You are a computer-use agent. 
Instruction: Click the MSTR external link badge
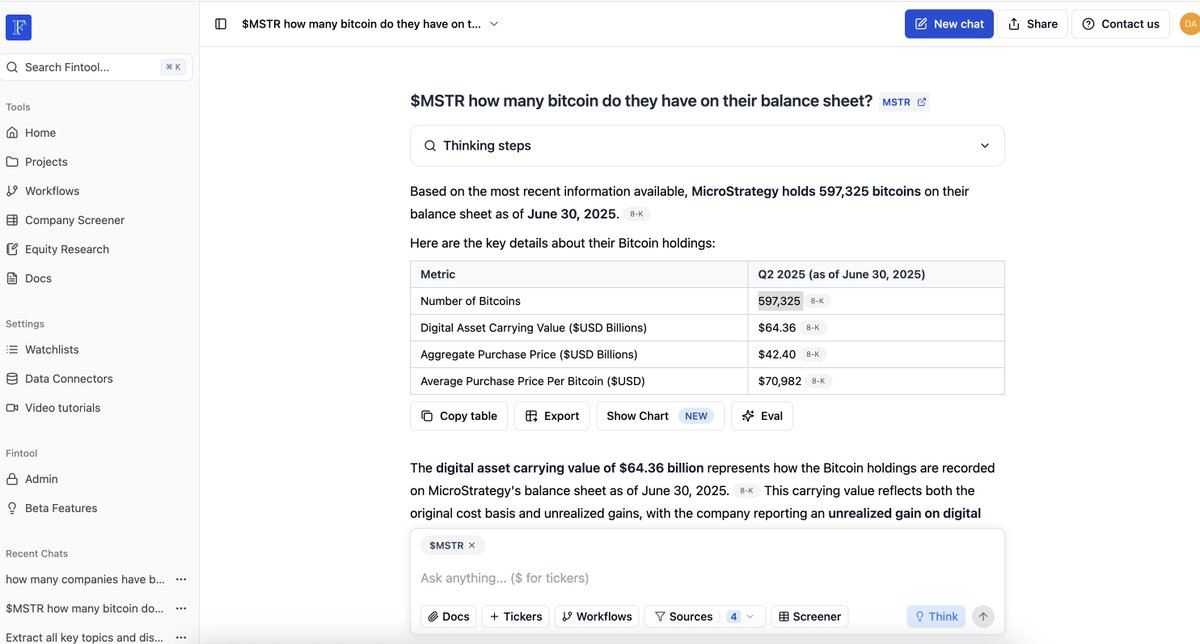point(904,102)
